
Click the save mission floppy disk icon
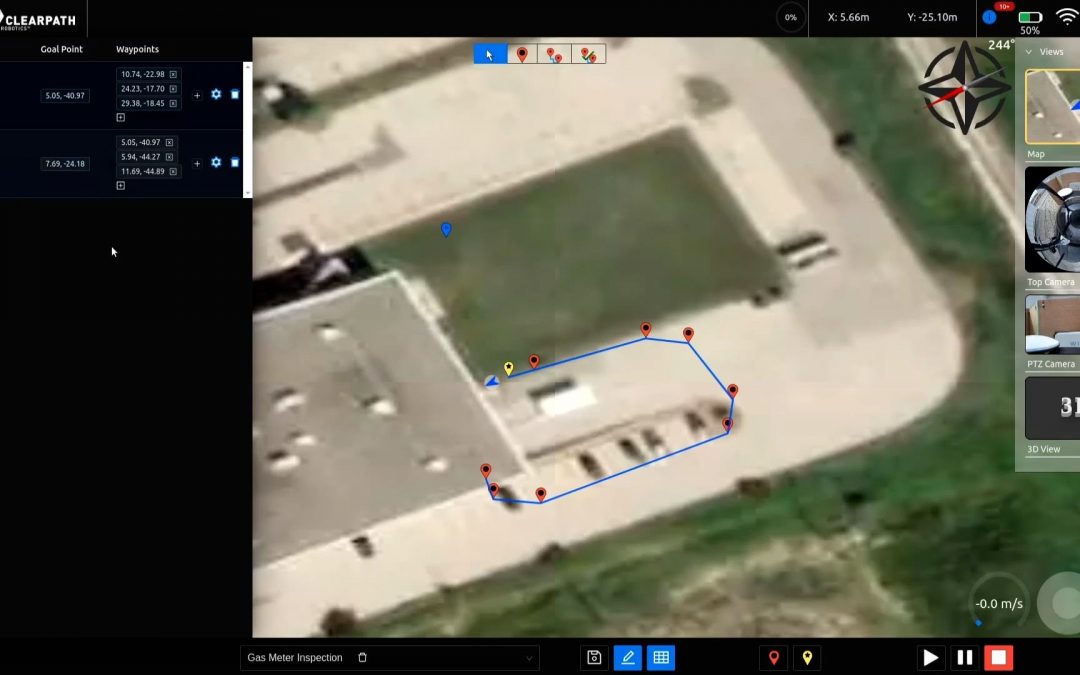coord(594,658)
